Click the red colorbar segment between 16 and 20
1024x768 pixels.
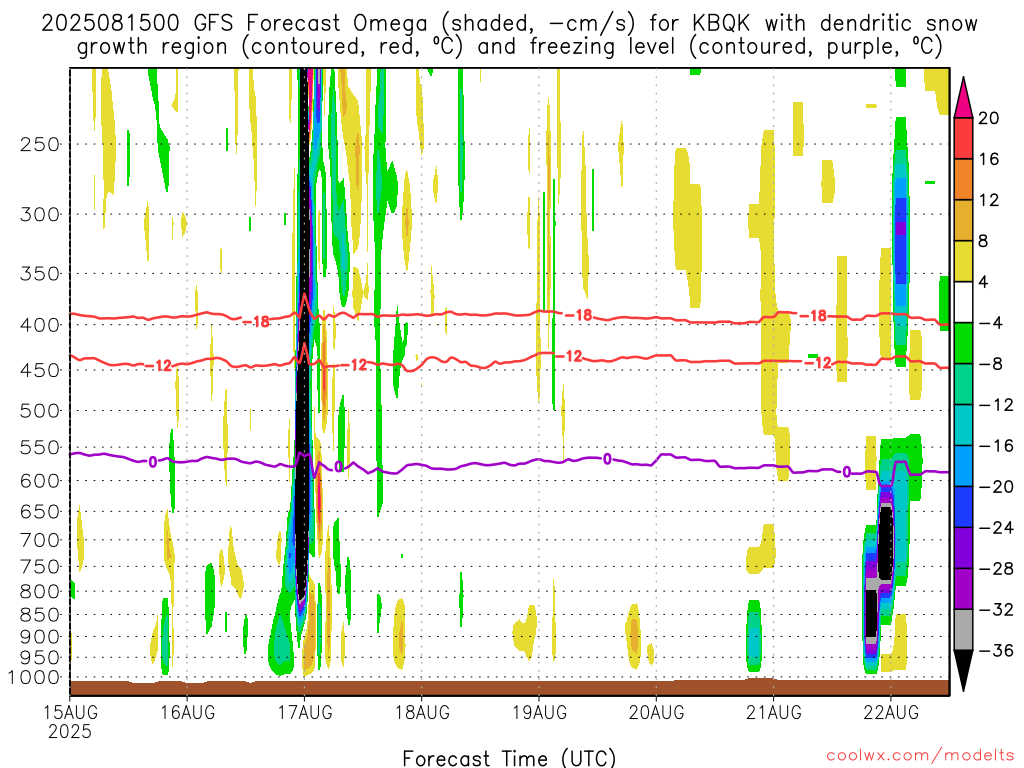pos(963,138)
